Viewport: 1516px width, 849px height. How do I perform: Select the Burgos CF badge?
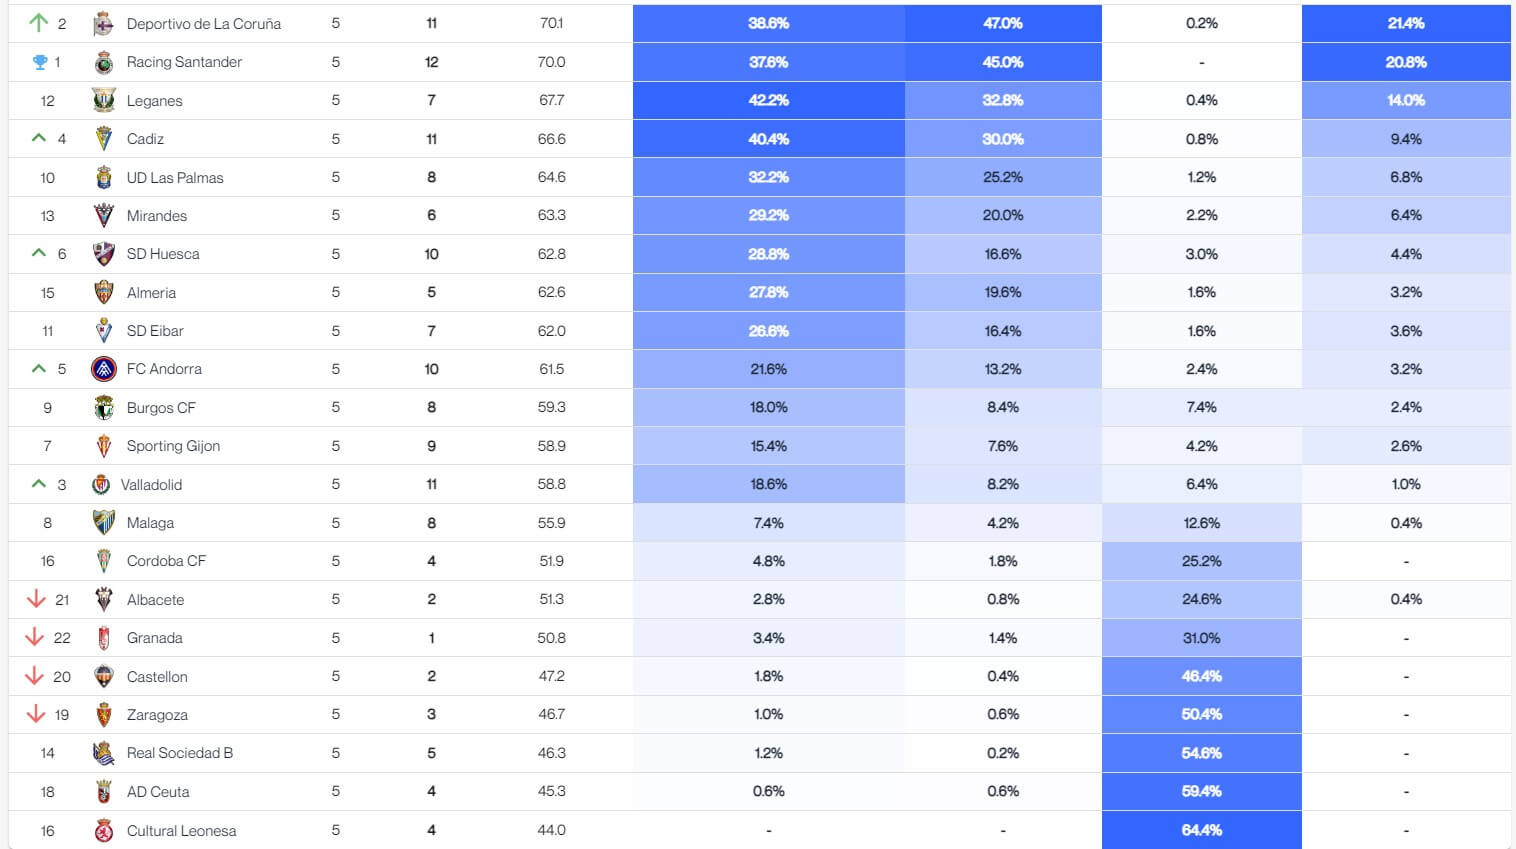103,408
